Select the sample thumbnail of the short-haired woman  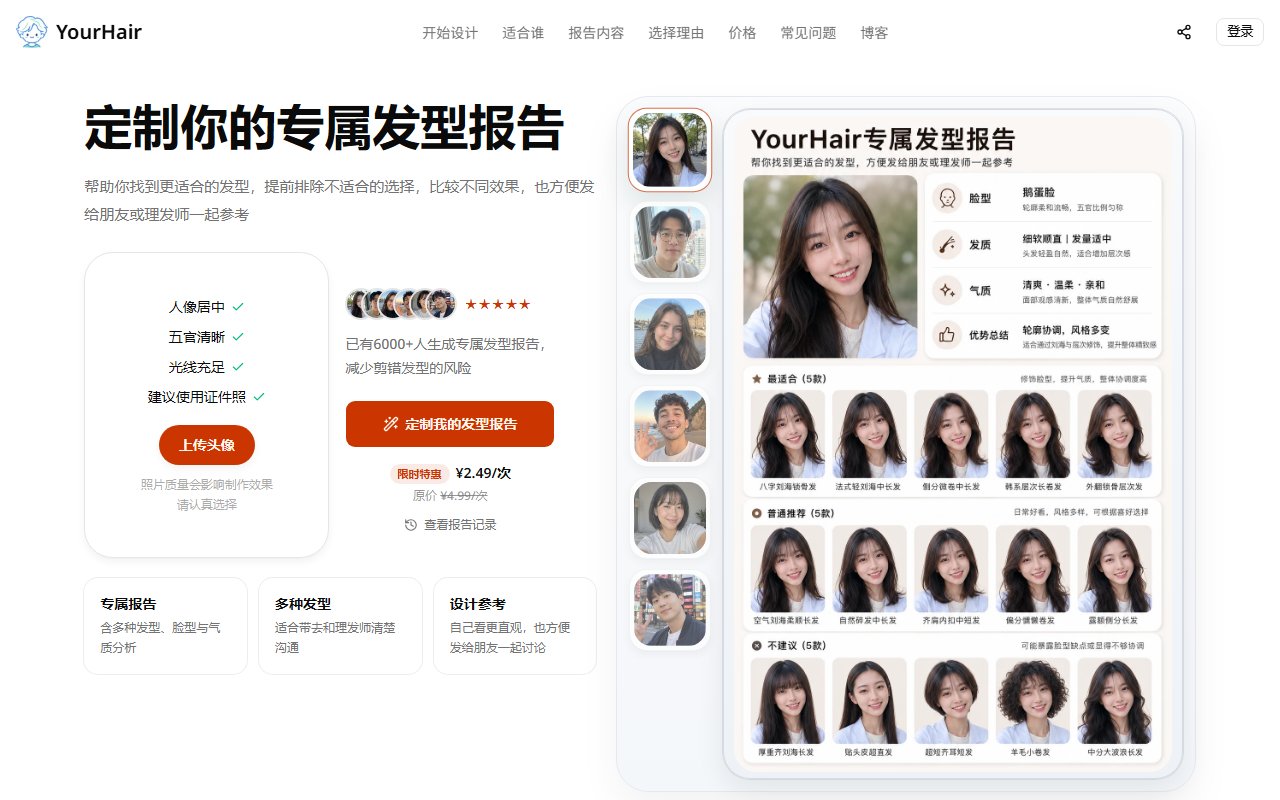pyautogui.click(x=670, y=518)
